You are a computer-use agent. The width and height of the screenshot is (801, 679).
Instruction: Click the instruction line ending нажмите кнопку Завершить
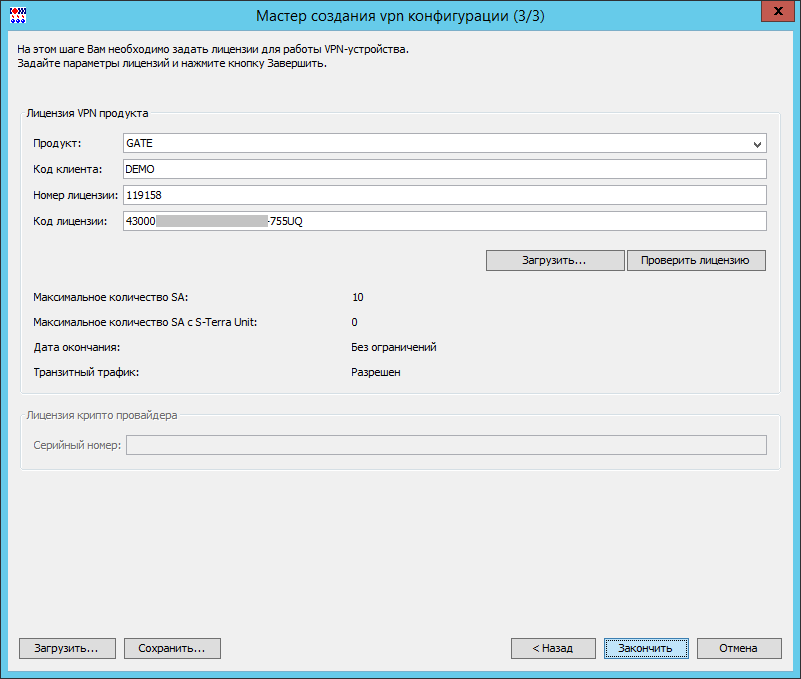(172, 63)
